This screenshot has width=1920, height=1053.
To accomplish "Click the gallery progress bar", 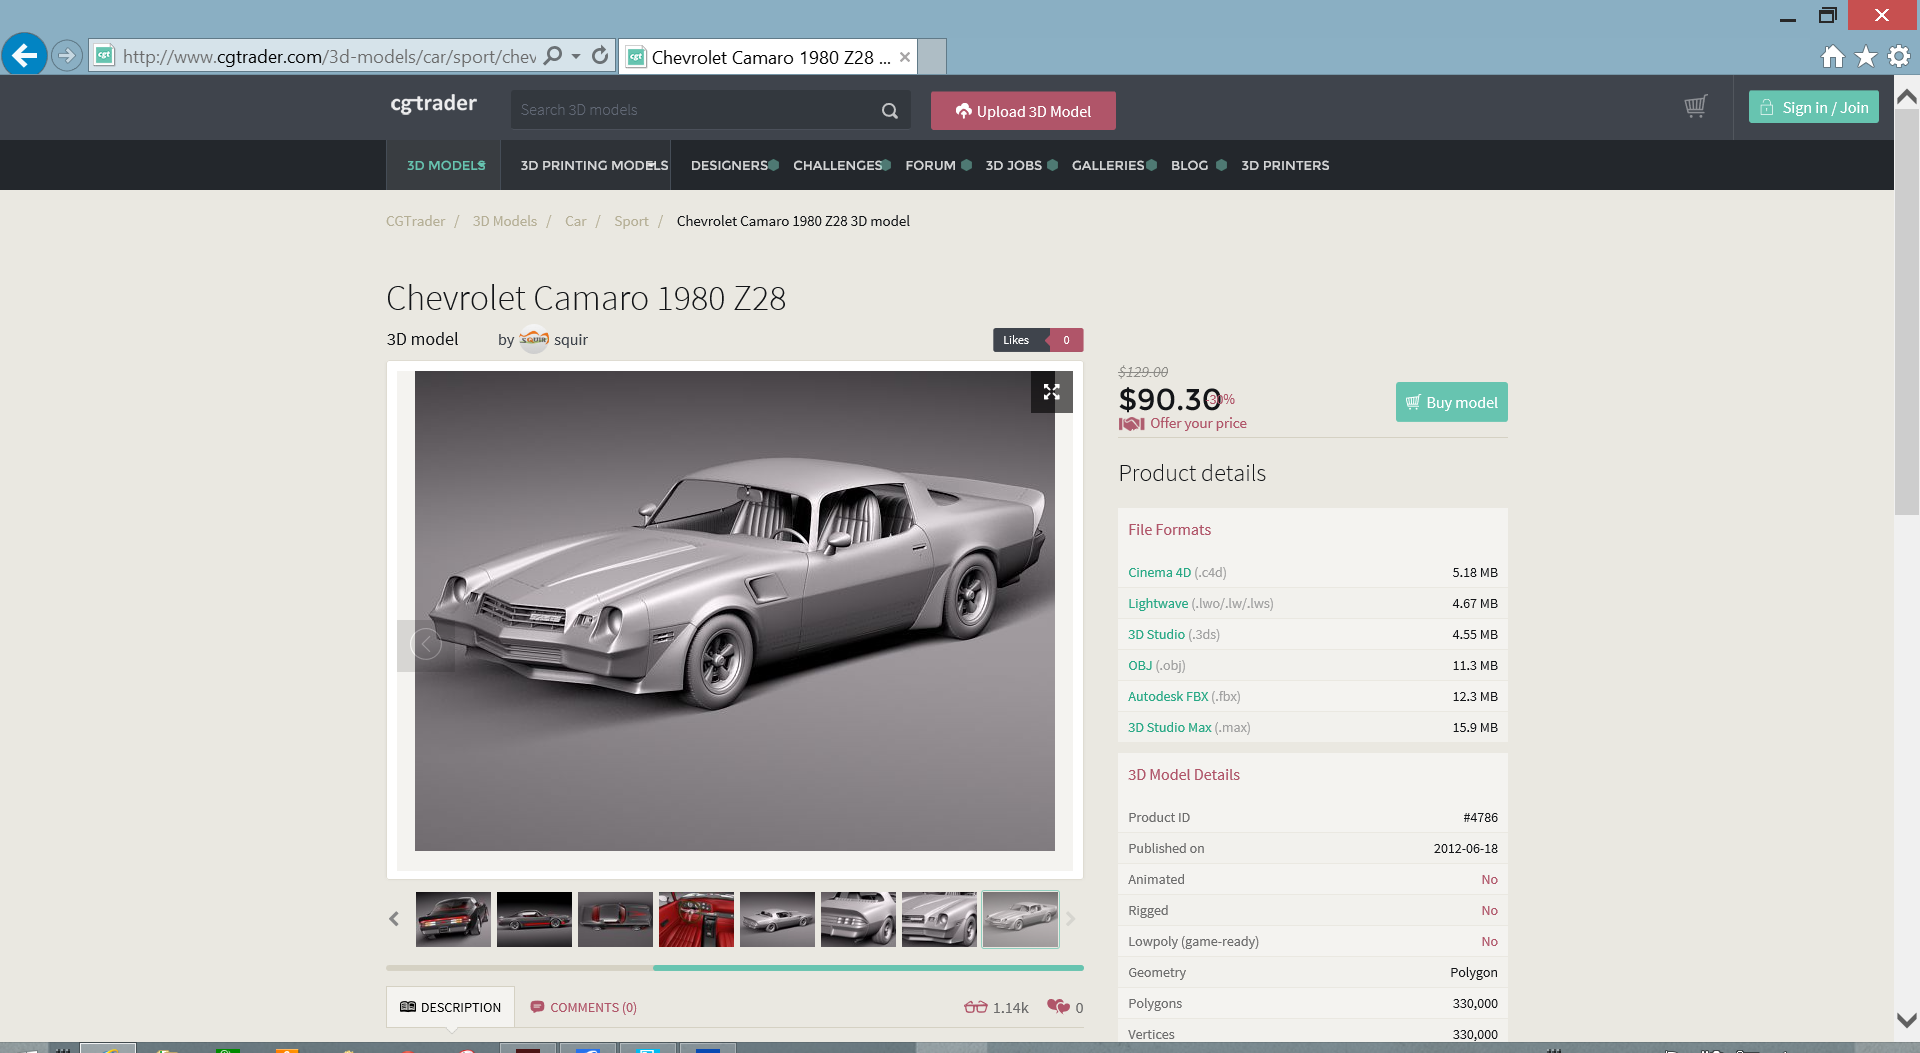I will [x=734, y=968].
